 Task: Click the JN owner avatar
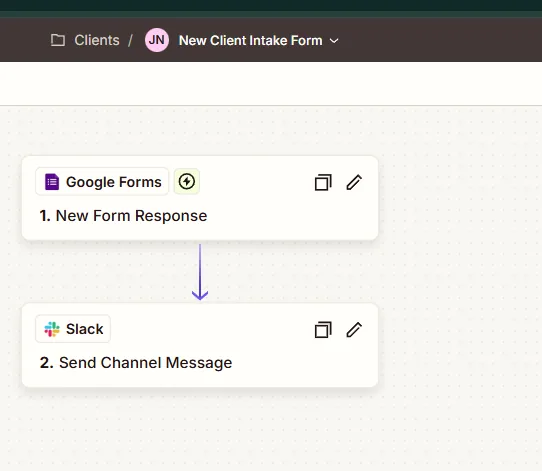(157, 40)
